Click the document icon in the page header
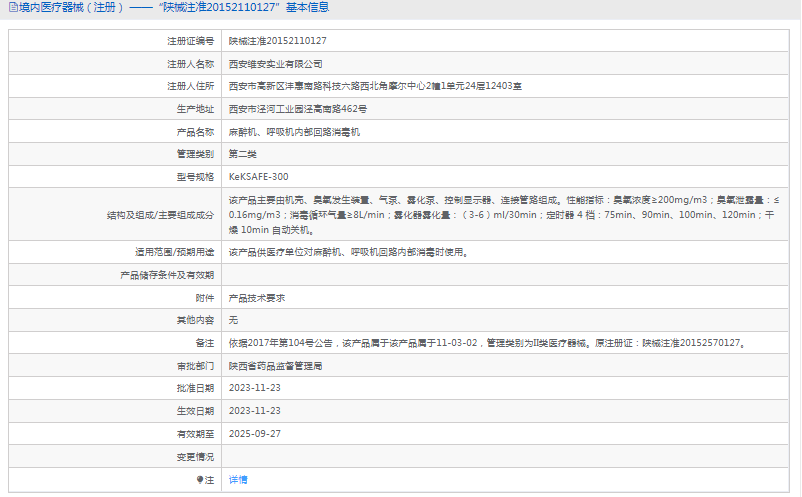Image resolution: width=802 pixels, height=497 pixels. [11, 8]
